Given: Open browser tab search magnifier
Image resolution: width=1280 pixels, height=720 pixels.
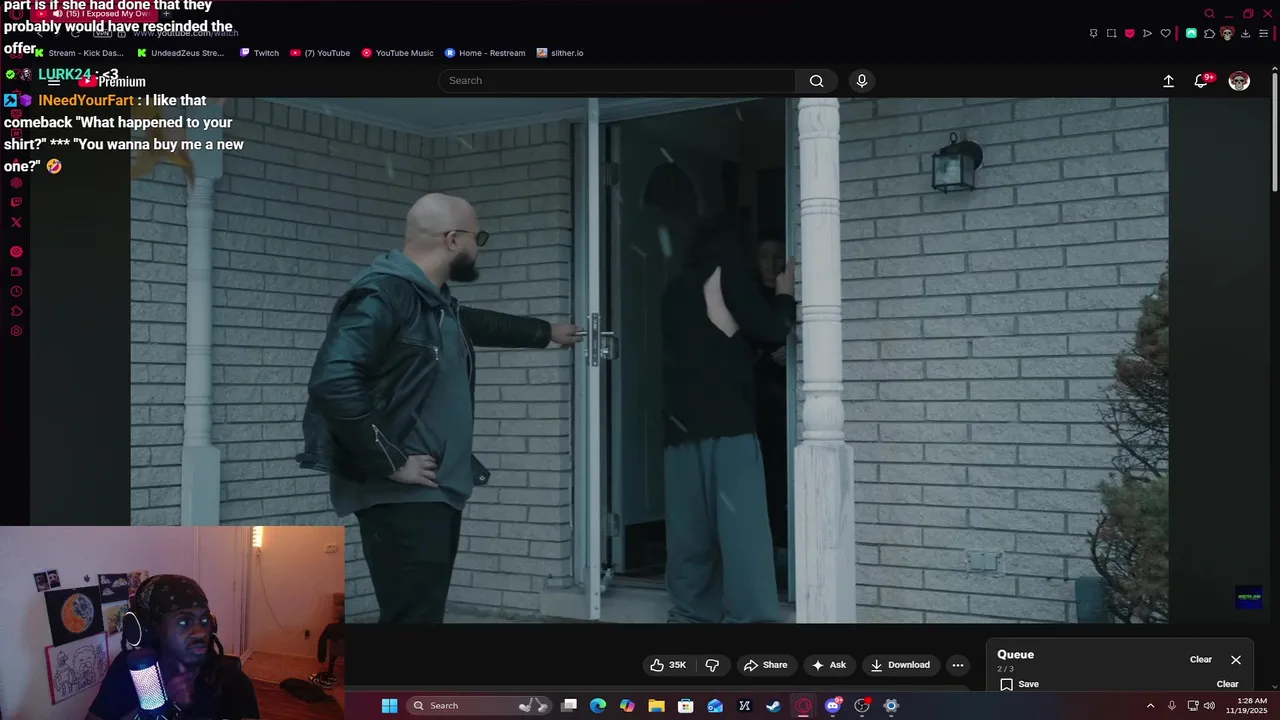Looking at the screenshot, I should (1209, 14).
